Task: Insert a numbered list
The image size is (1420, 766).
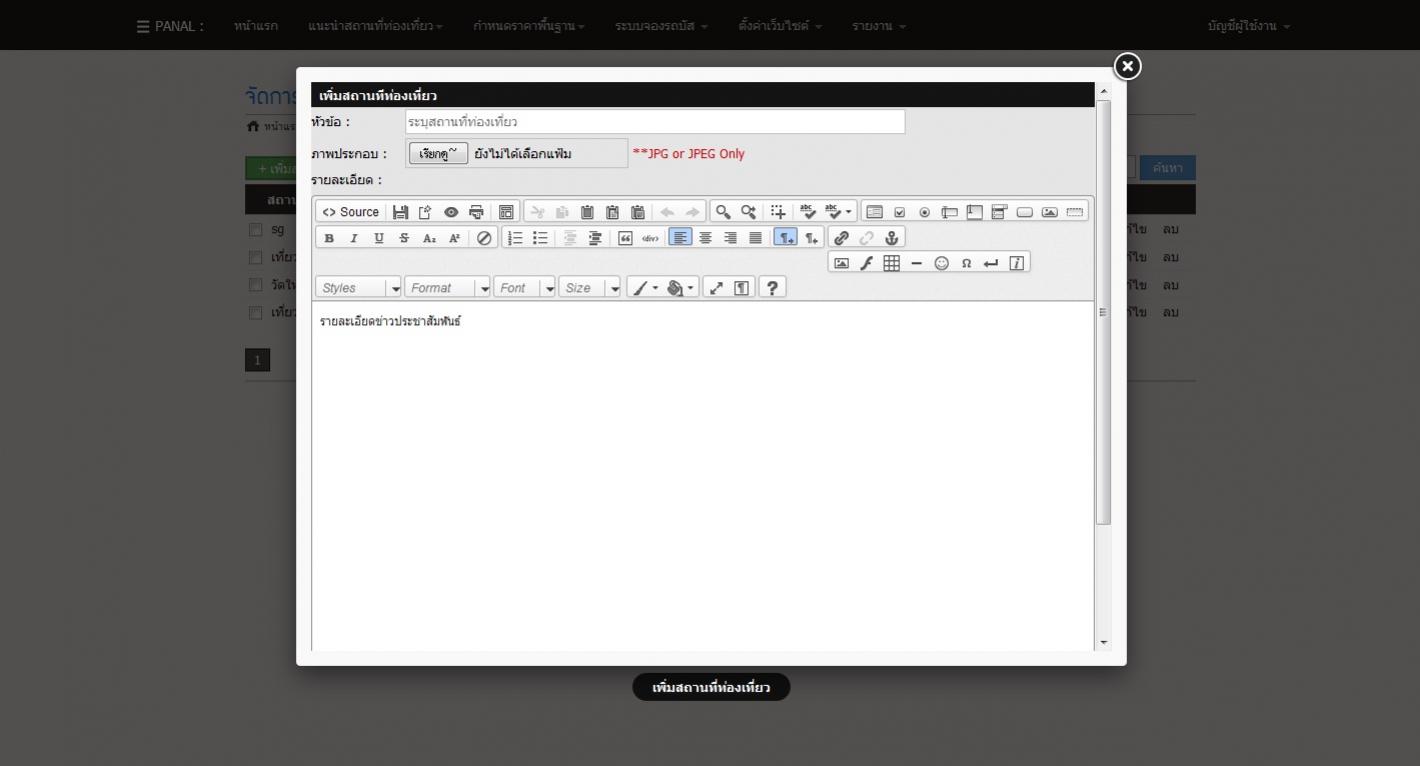Action: pyautogui.click(x=516, y=238)
